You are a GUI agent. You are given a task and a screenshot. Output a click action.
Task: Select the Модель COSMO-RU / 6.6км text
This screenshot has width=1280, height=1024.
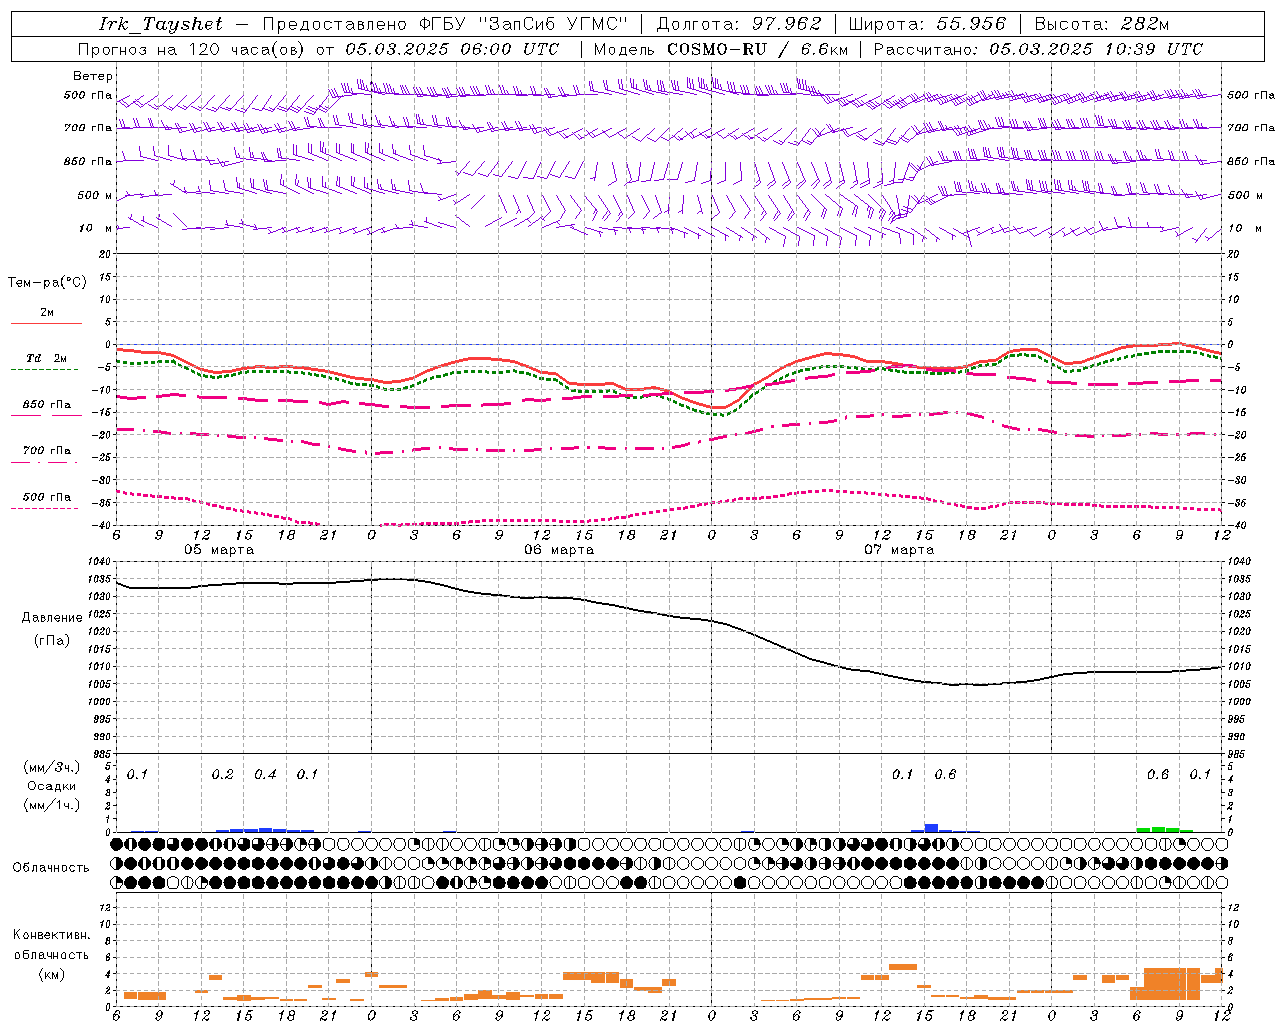click(721, 49)
